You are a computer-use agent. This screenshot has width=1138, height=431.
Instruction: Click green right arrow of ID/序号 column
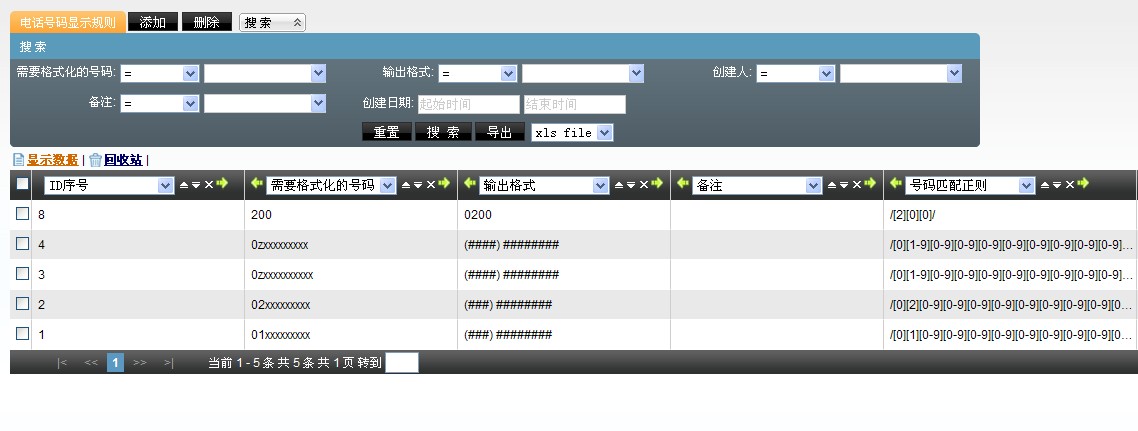pyautogui.click(x=222, y=184)
